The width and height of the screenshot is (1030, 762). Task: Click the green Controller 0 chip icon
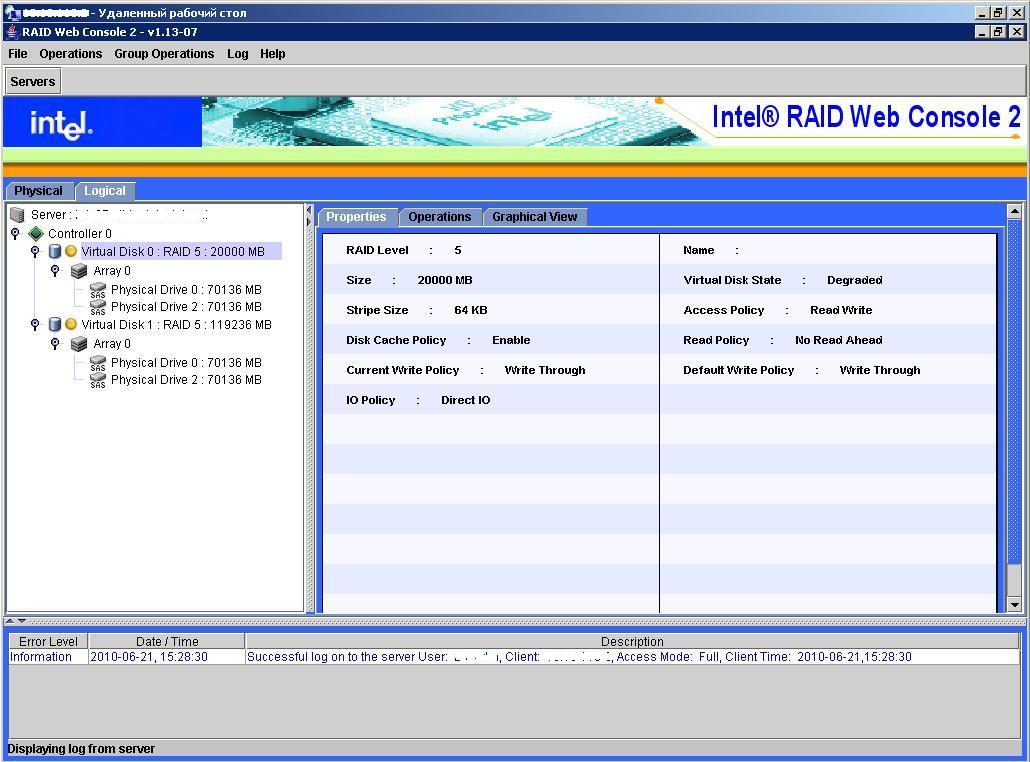pos(36,234)
